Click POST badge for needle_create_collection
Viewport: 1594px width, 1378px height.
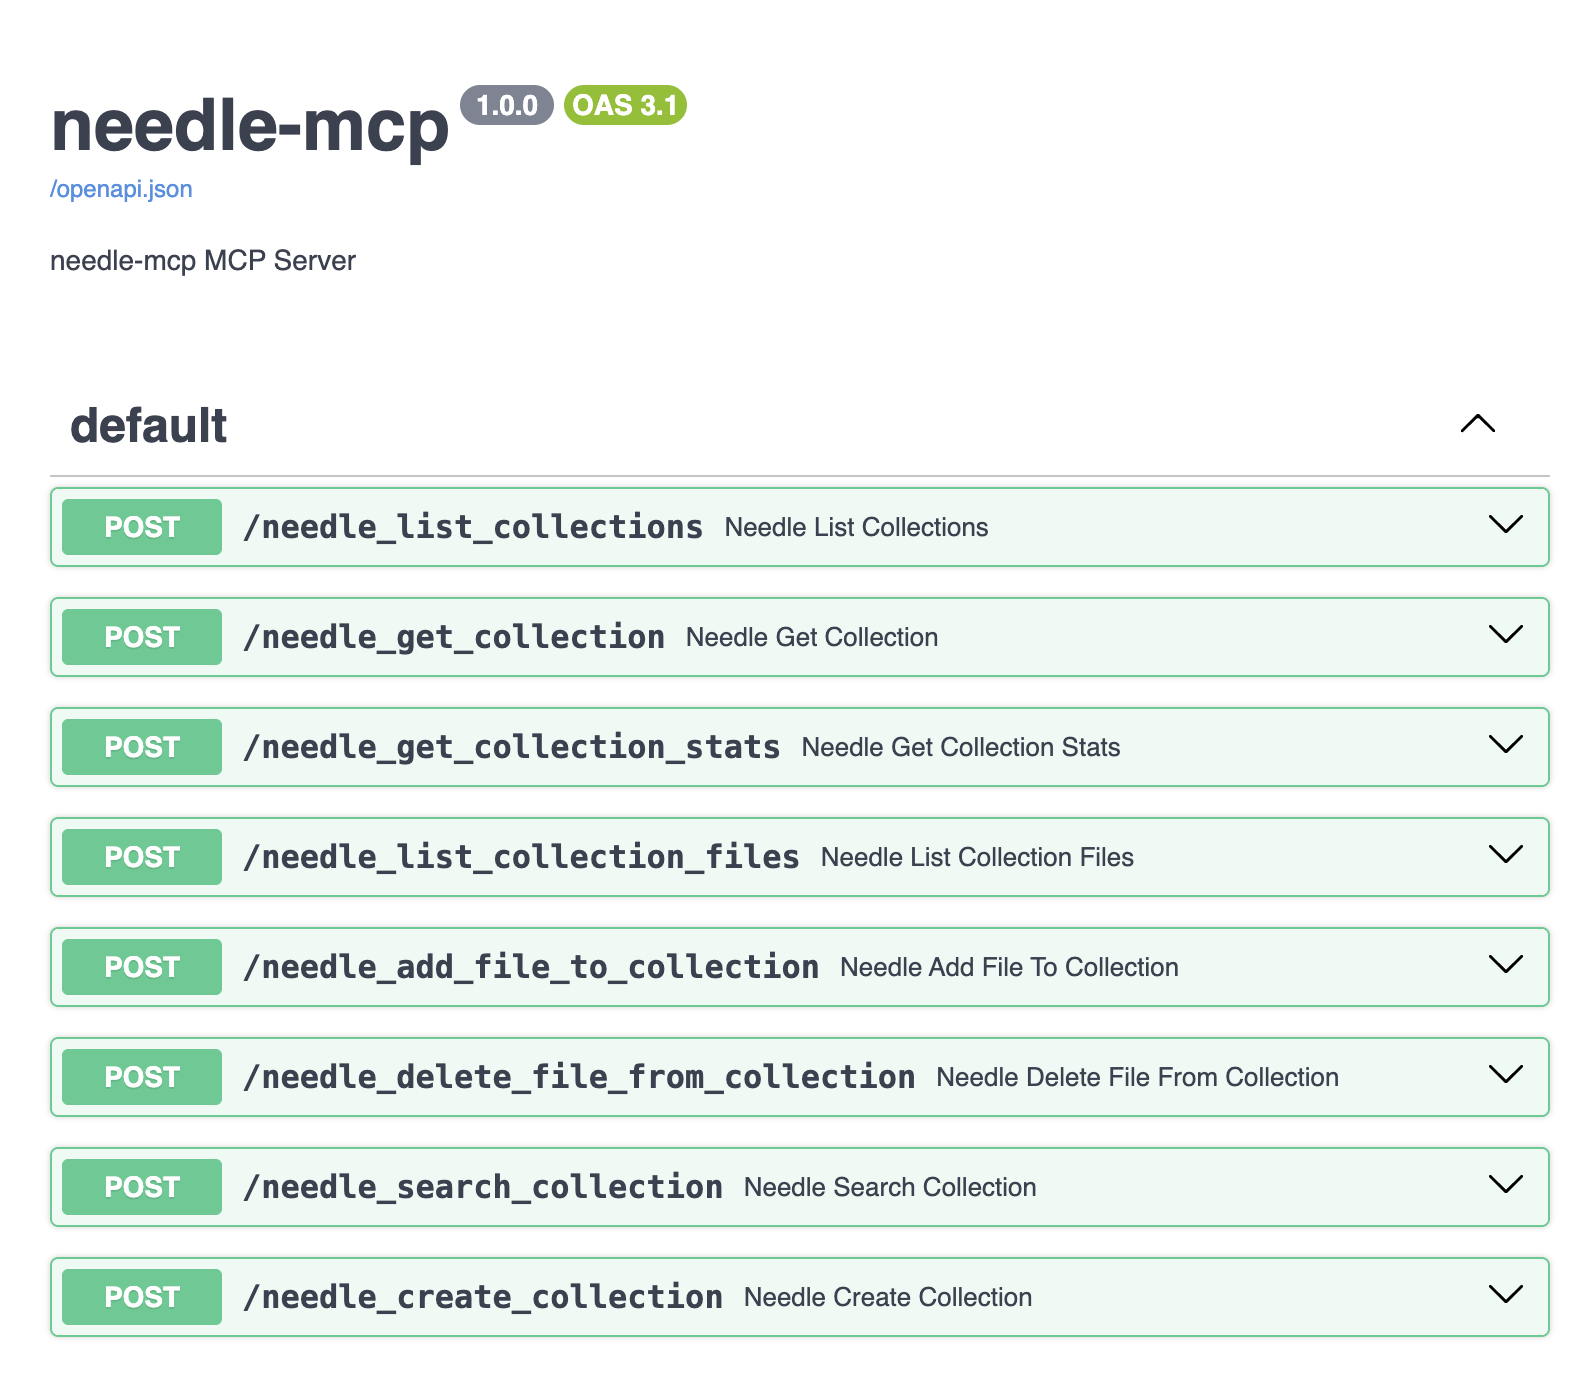[x=142, y=1297]
